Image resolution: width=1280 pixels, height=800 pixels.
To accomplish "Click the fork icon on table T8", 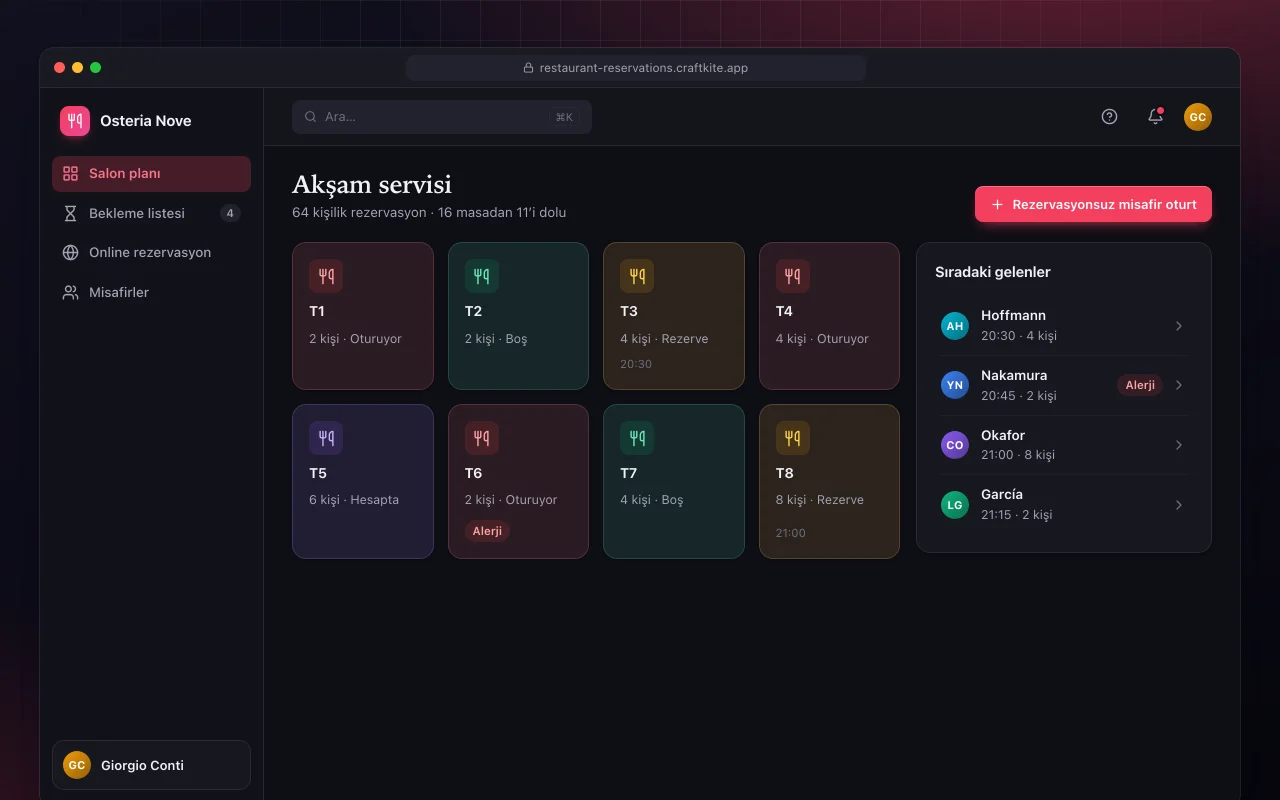I will point(793,438).
